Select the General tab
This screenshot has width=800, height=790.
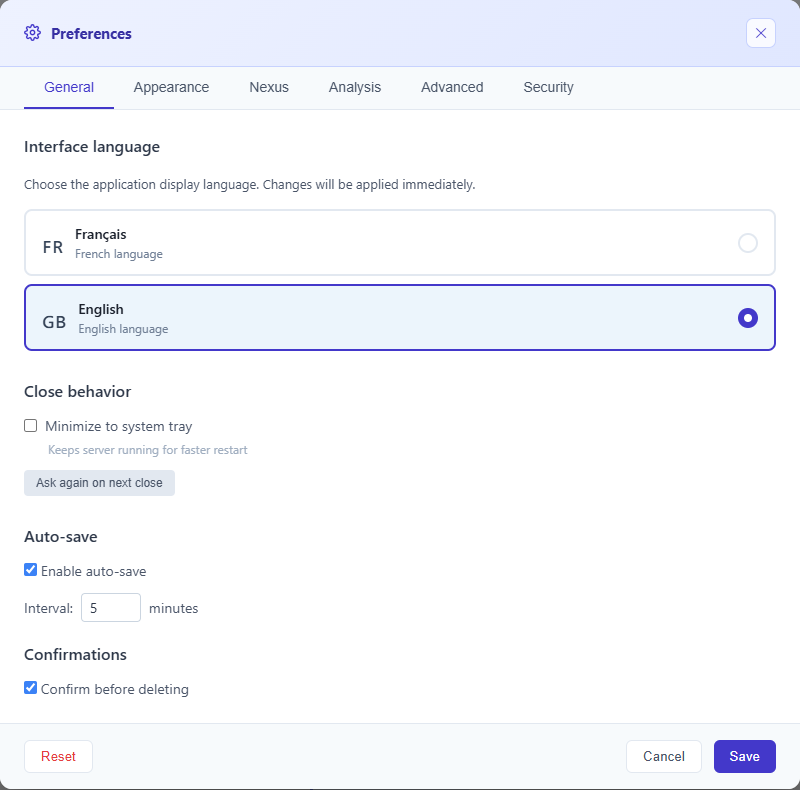(68, 87)
